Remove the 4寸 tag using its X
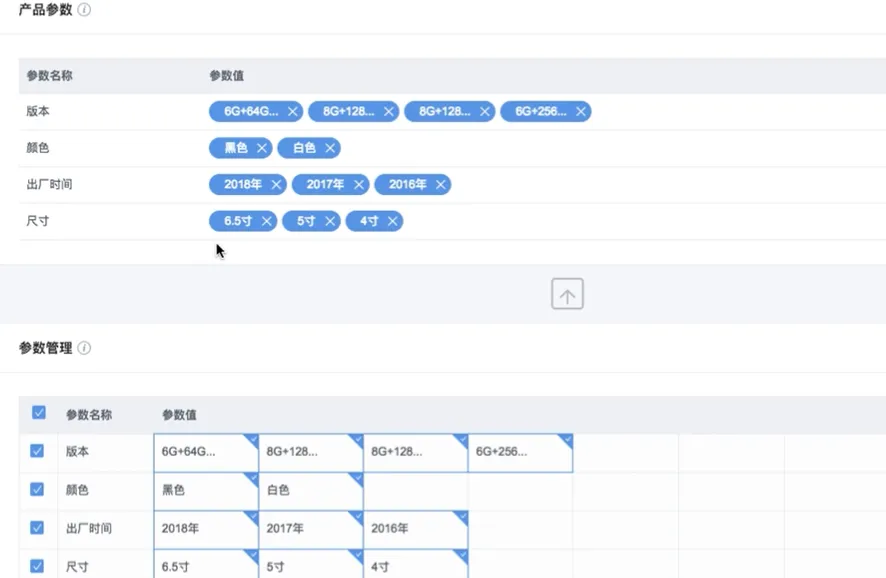The image size is (886, 578). point(393,221)
